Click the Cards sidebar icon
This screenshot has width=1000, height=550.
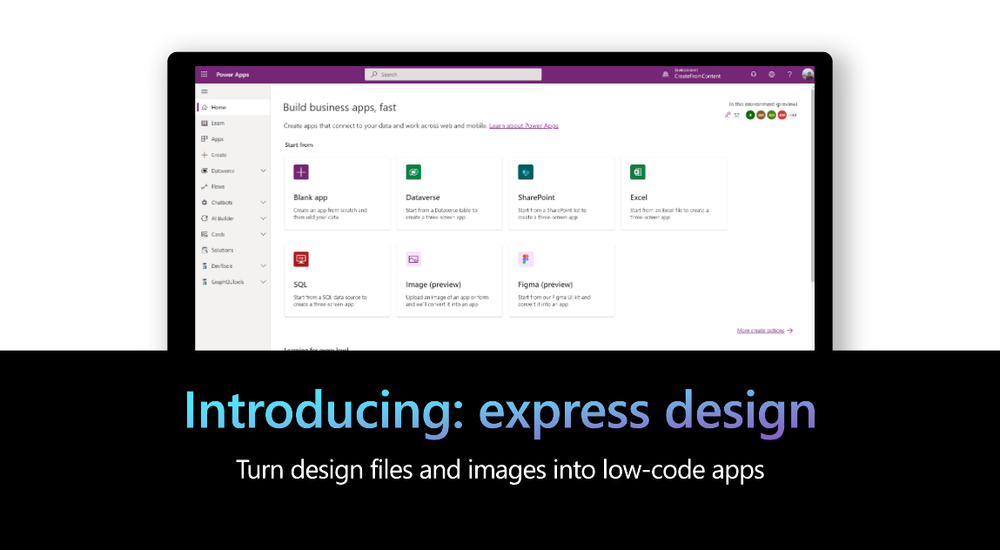[204, 234]
